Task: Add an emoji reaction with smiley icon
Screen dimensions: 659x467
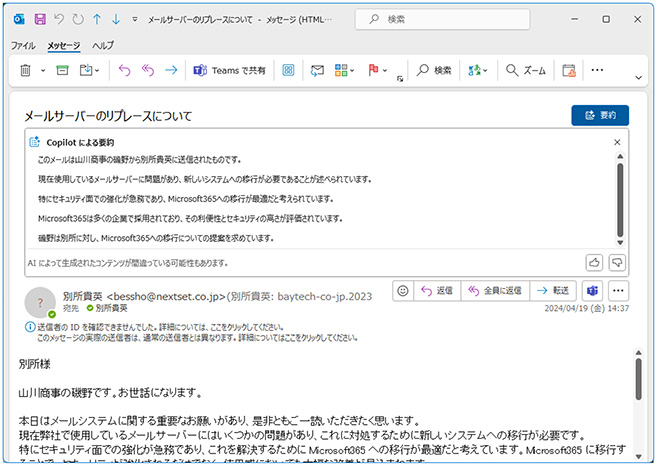Action: pyautogui.click(x=403, y=290)
